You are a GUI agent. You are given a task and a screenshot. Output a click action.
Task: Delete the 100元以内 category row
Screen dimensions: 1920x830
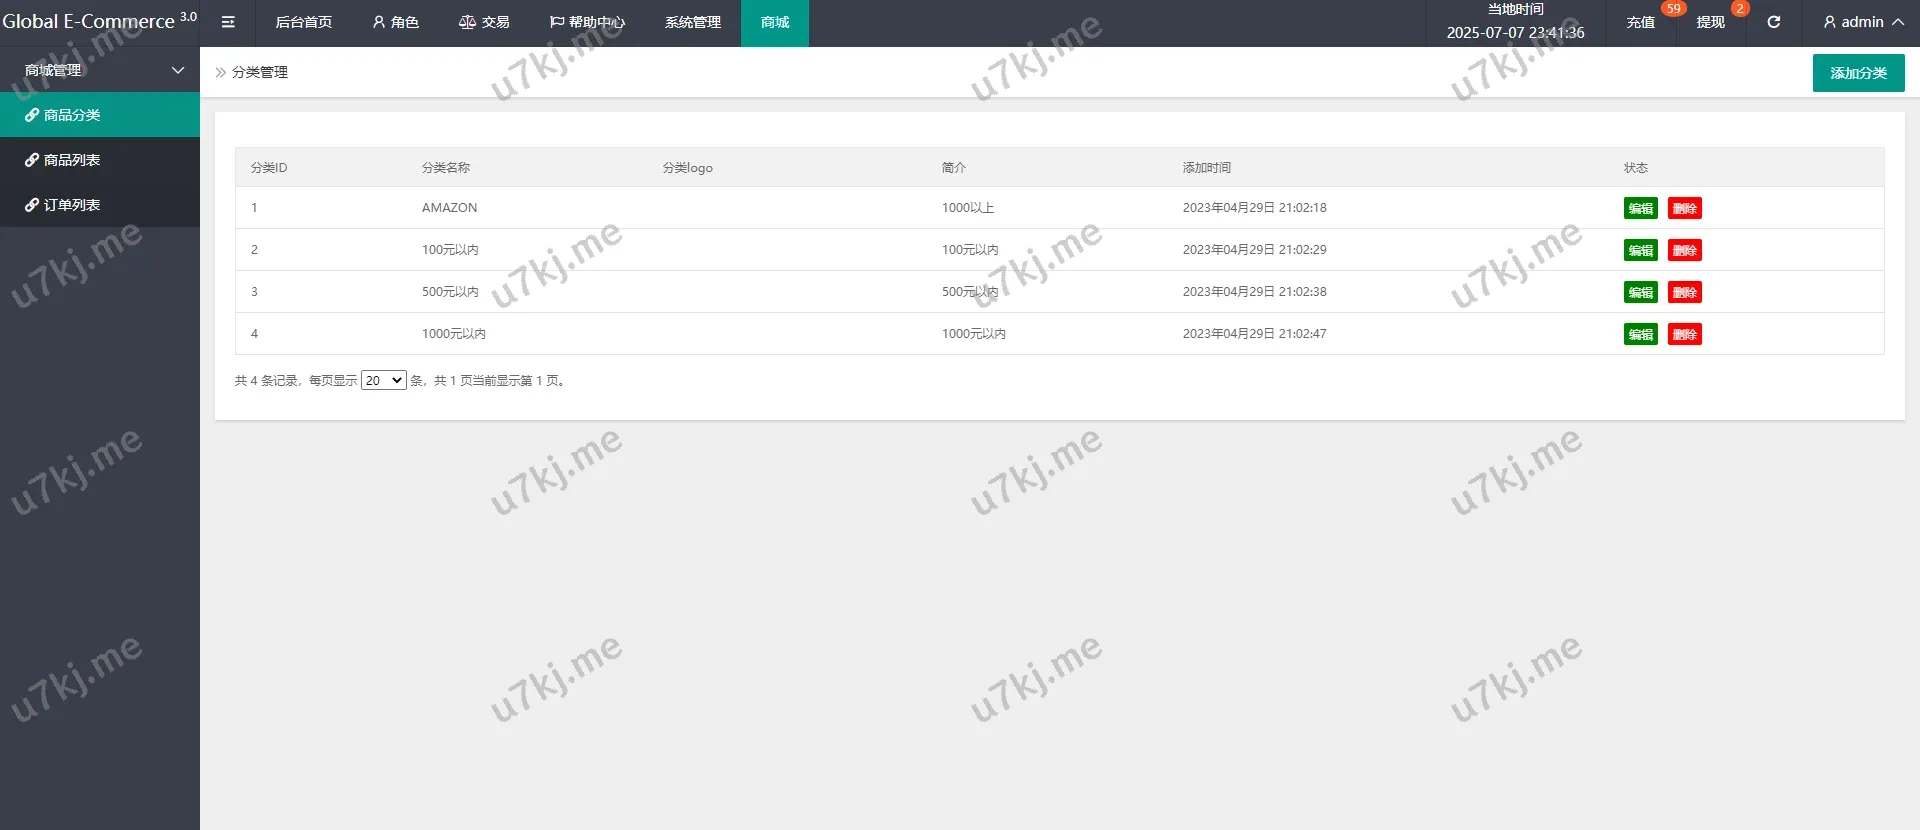(1684, 250)
